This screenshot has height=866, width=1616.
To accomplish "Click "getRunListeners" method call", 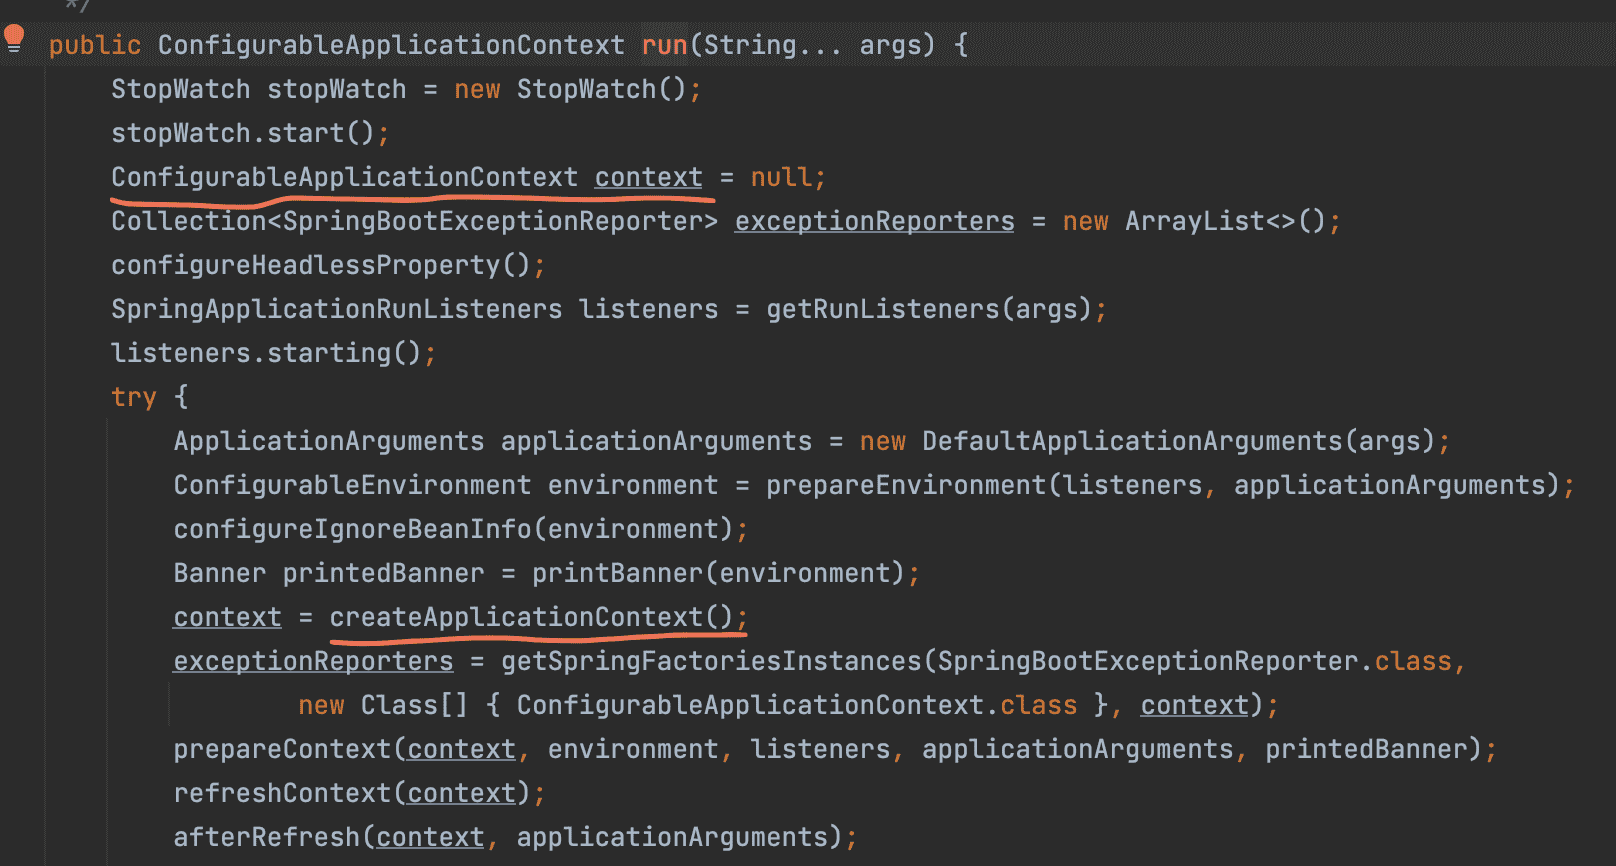I will (x=883, y=309).
